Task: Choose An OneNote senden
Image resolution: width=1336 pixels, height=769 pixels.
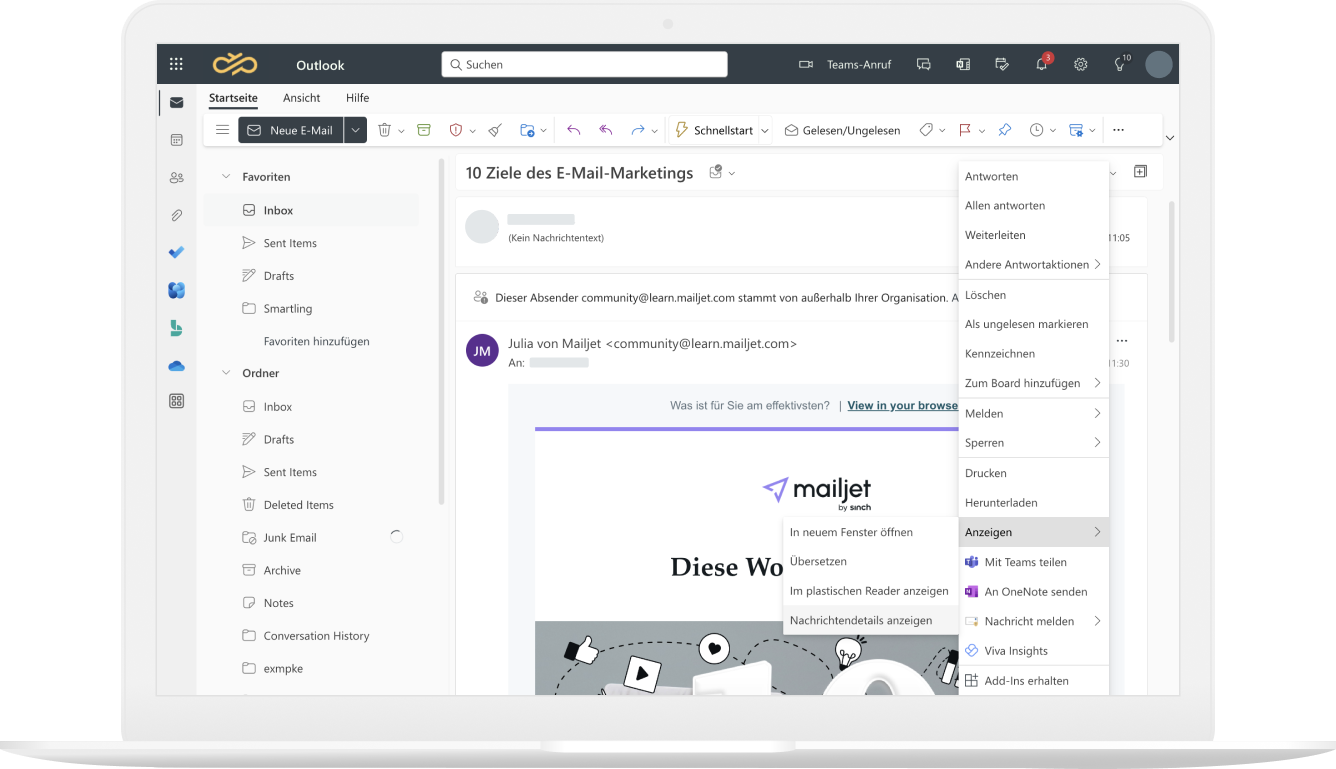Action: pos(1033,592)
